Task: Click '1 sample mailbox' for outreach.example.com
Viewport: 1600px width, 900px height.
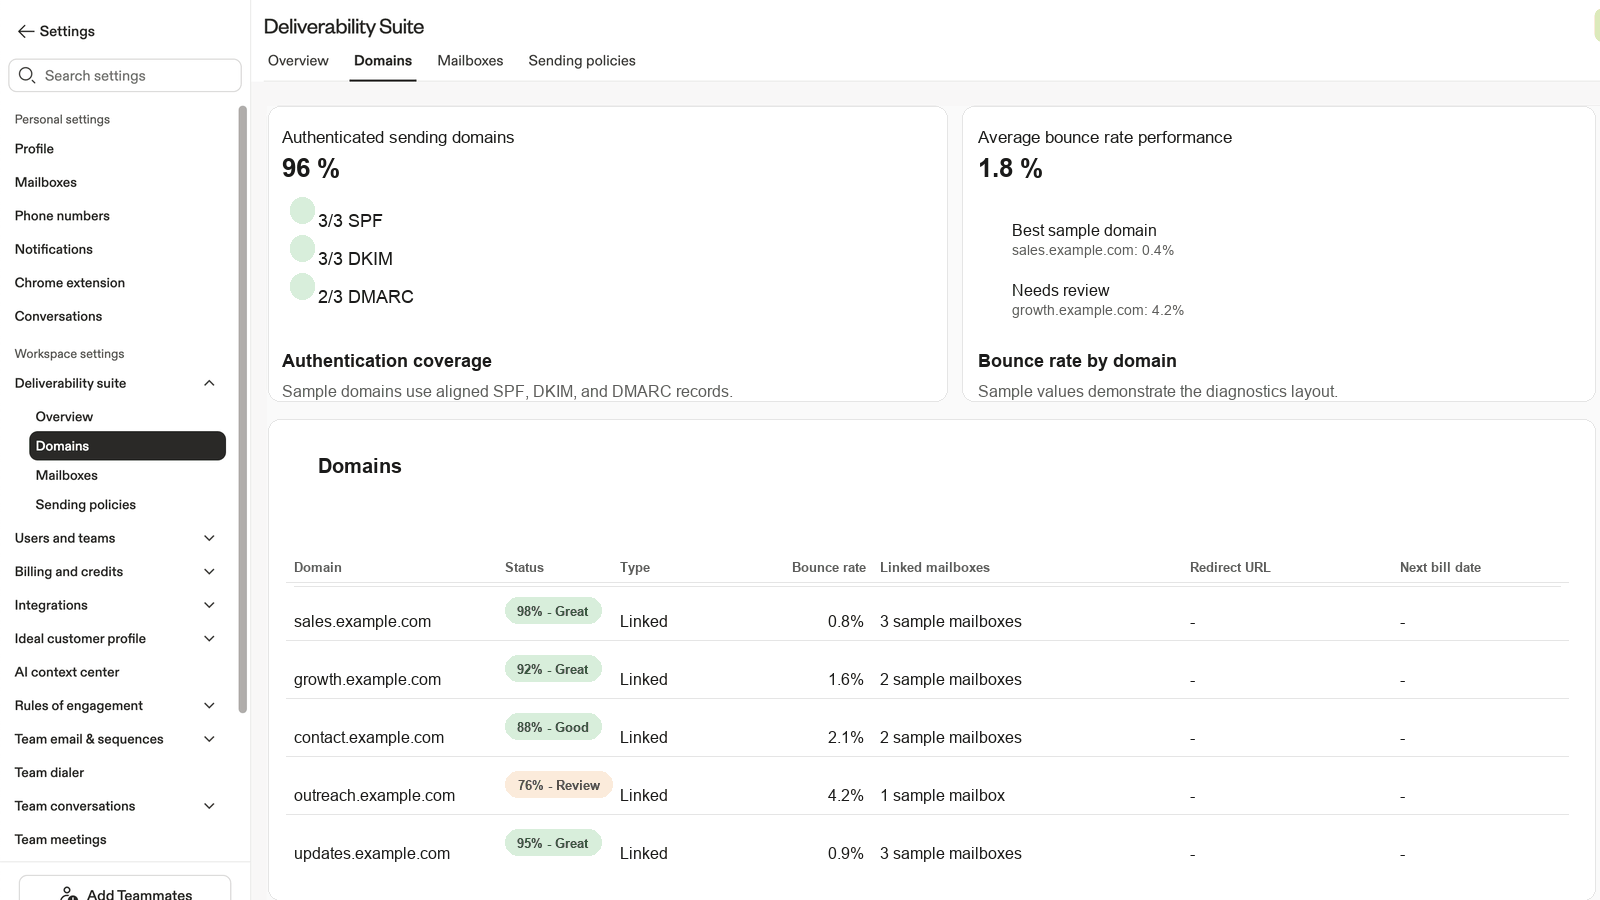Action: coord(942,795)
